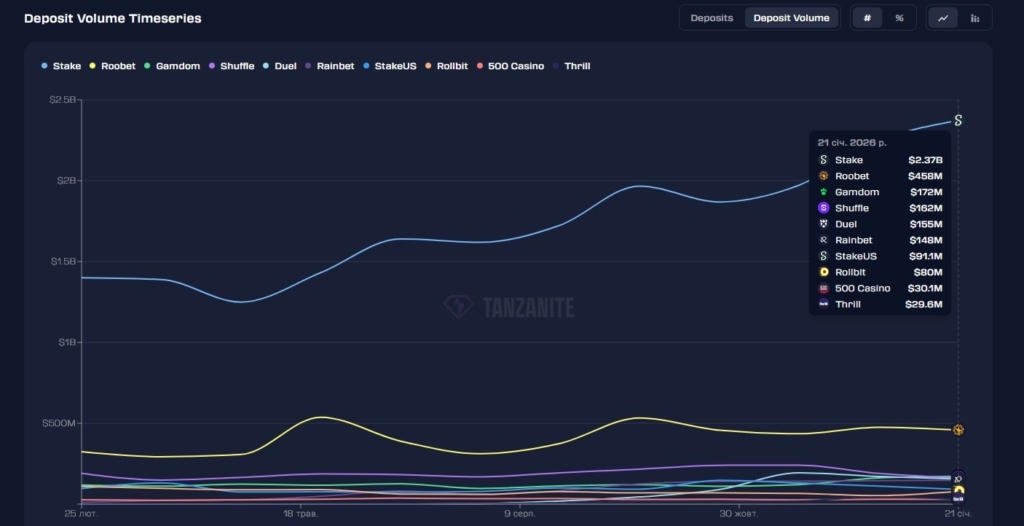1024x526 pixels.
Task: Select the Deposits tab
Action: (x=711, y=18)
